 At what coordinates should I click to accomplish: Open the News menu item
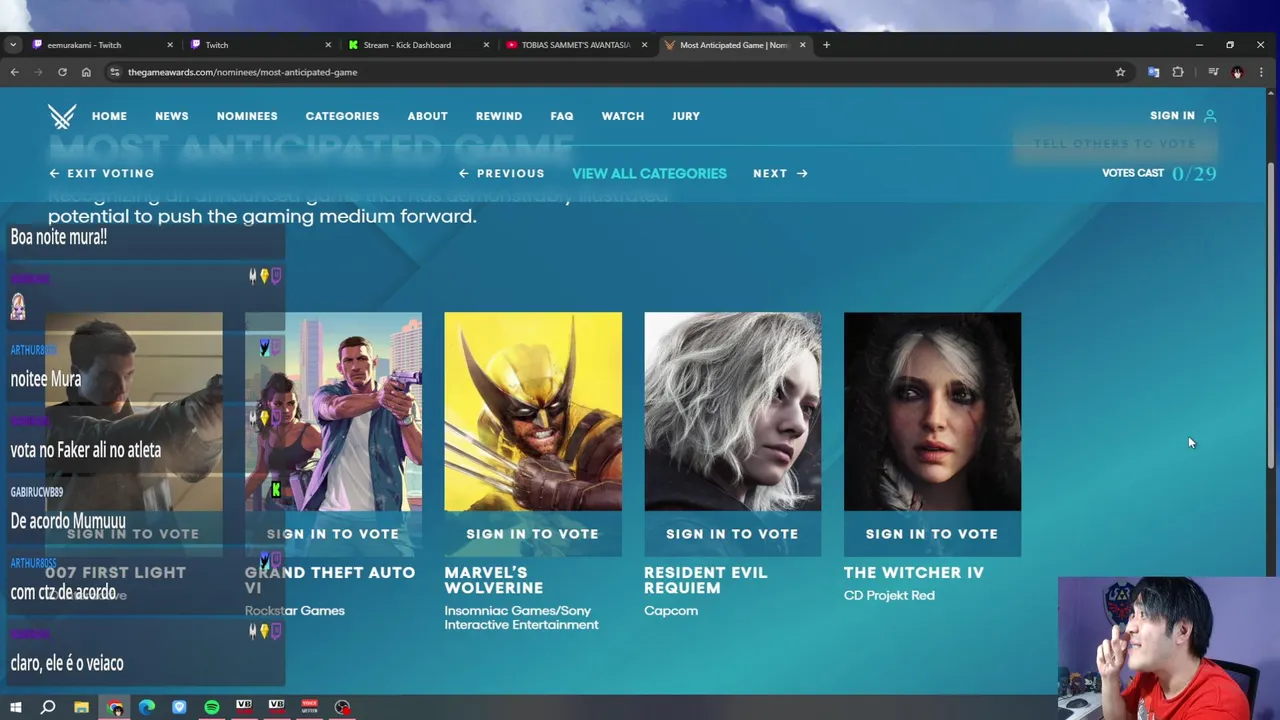(172, 116)
